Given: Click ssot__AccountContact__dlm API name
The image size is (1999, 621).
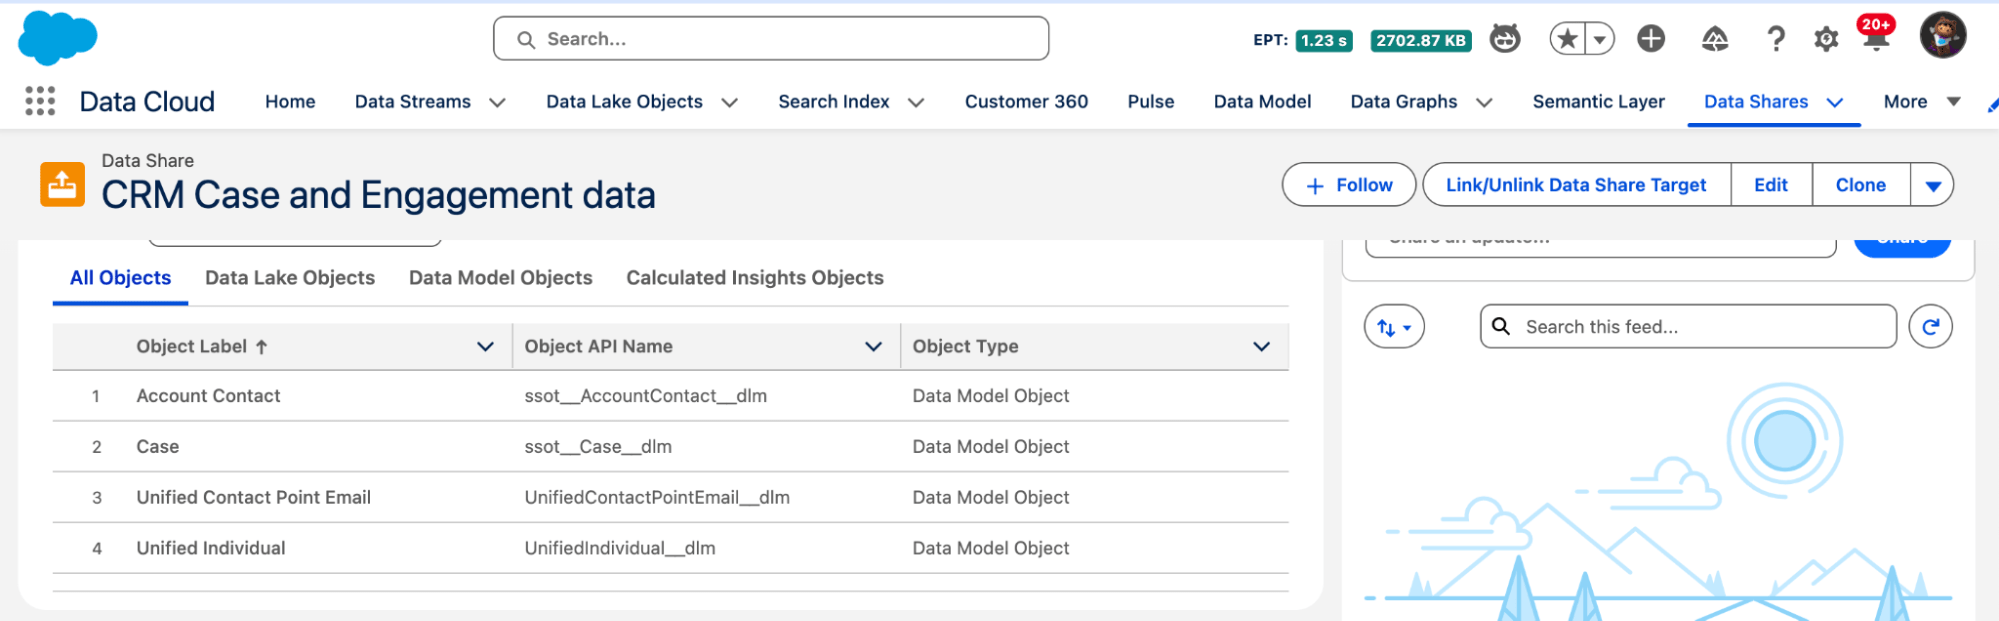Looking at the screenshot, I should point(646,396).
